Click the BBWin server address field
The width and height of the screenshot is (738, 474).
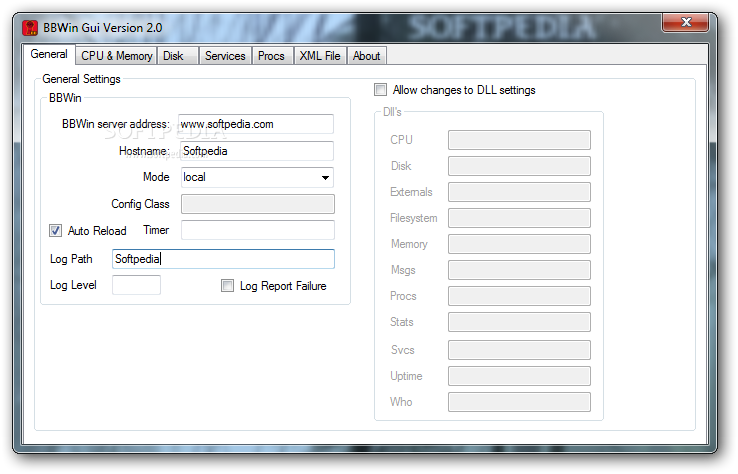[x=256, y=124]
